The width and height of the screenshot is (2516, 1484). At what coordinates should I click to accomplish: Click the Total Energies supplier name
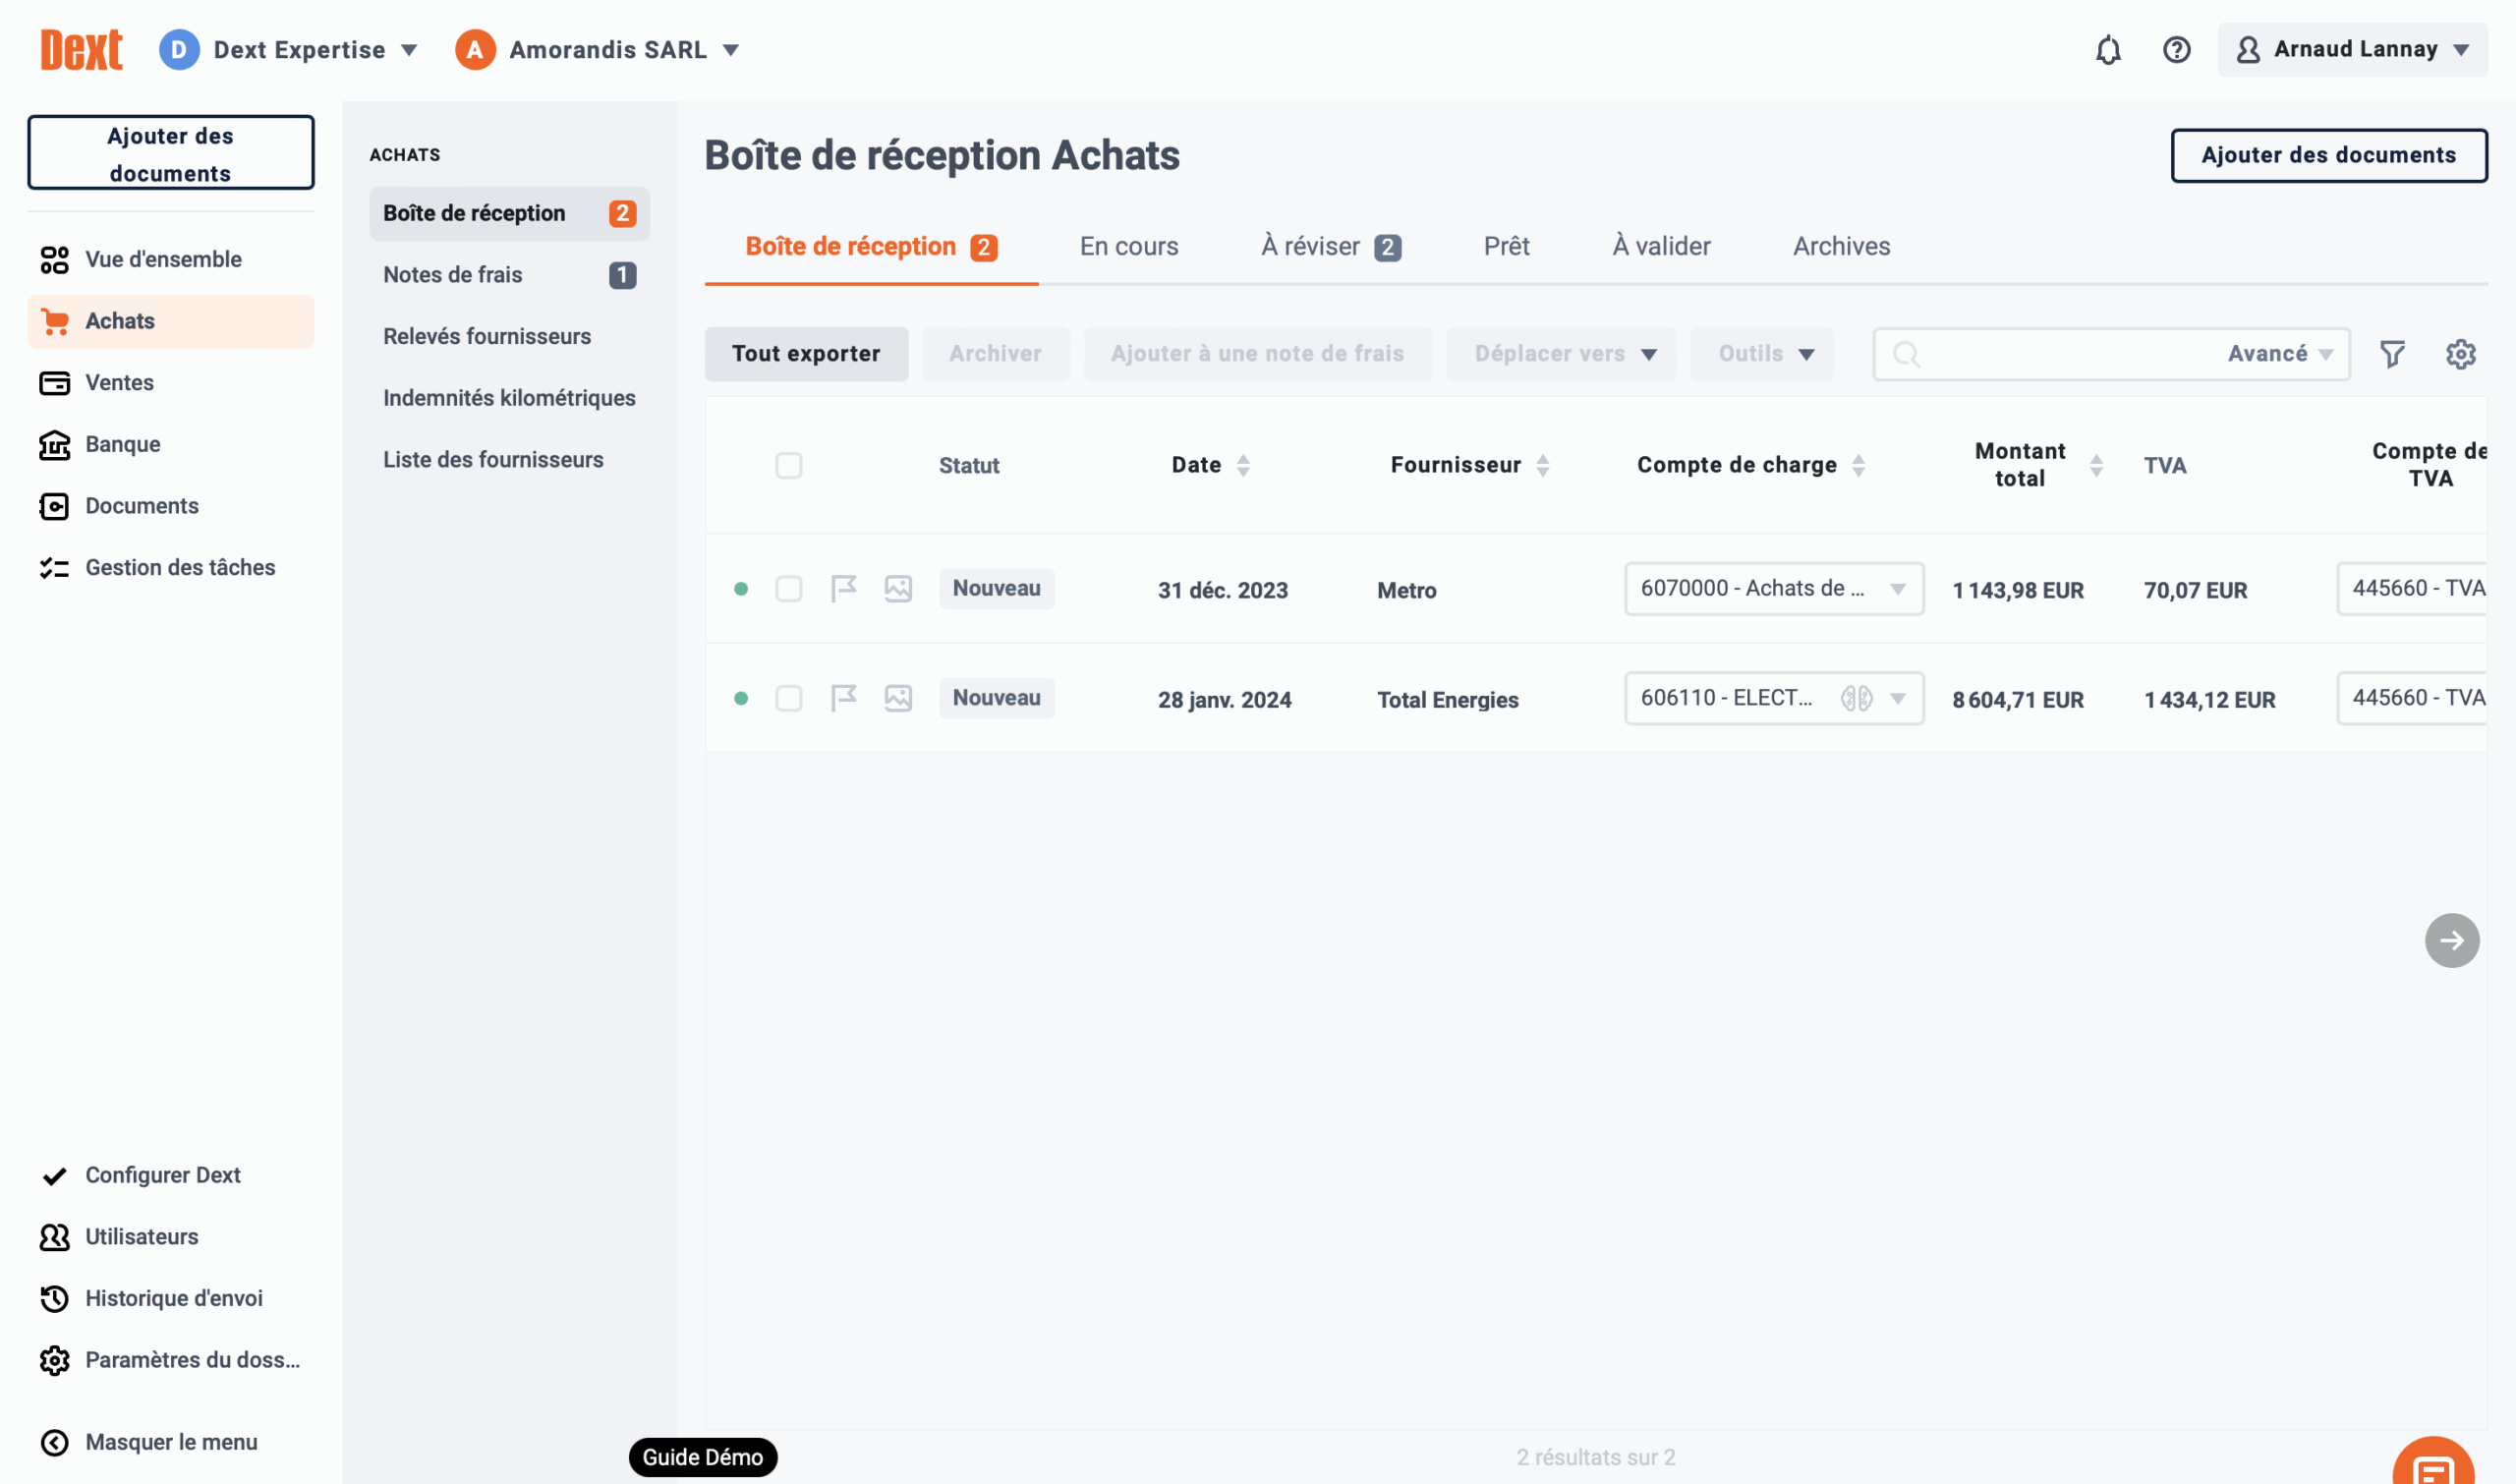[x=1447, y=700]
